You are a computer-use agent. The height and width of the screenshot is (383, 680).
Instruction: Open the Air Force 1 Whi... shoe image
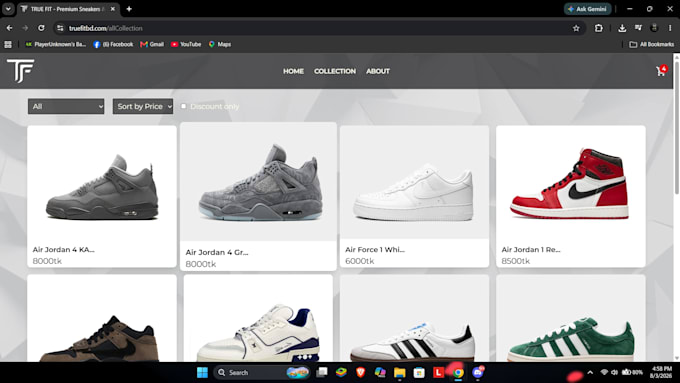tap(415, 183)
